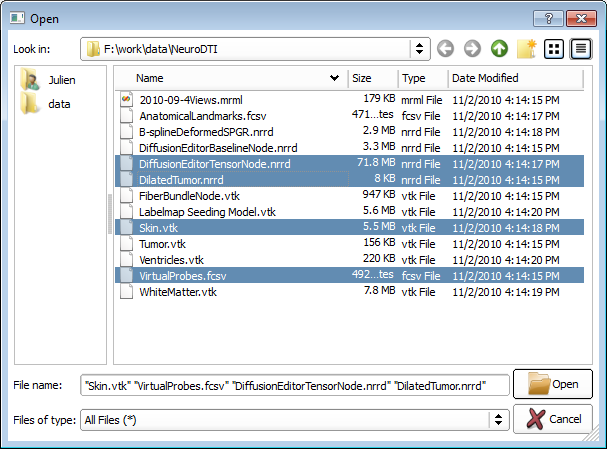Viewport: 607px width, 449px height.
Task: Select the Tumor.vtk file entry
Action: tap(162, 244)
